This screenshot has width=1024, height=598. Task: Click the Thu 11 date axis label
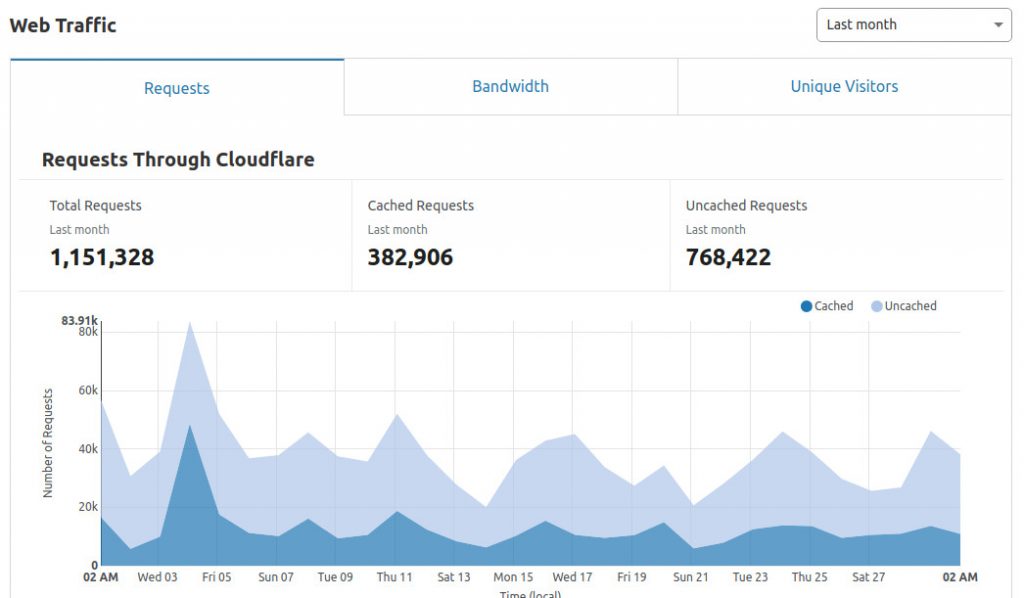pyautogui.click(x=394, y=577)
